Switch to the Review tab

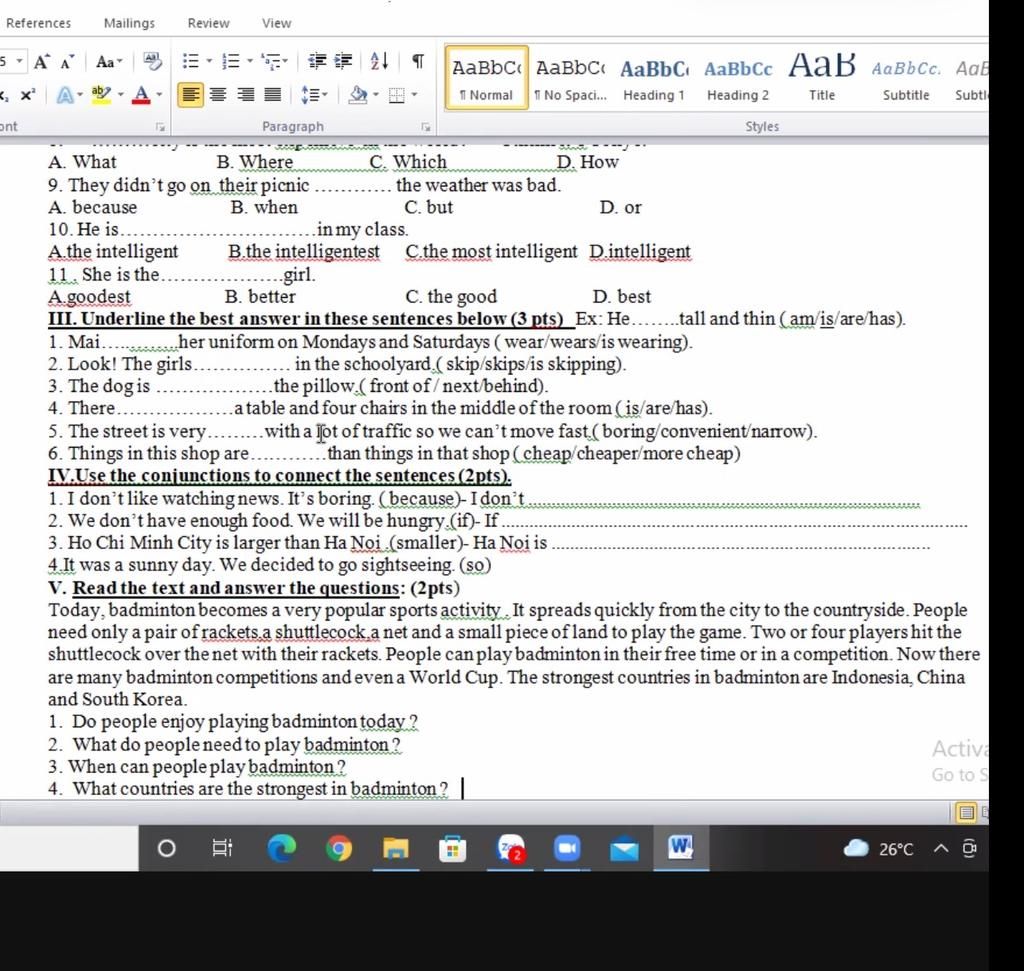pos(208,23)
